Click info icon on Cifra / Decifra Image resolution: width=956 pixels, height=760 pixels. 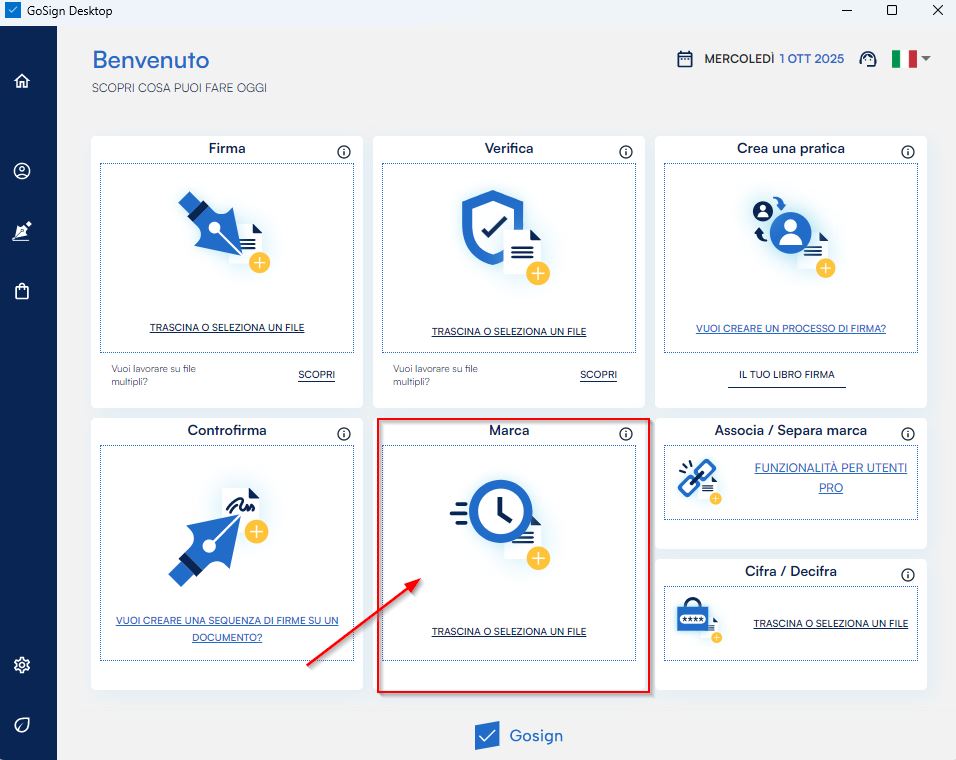(908, 575)
